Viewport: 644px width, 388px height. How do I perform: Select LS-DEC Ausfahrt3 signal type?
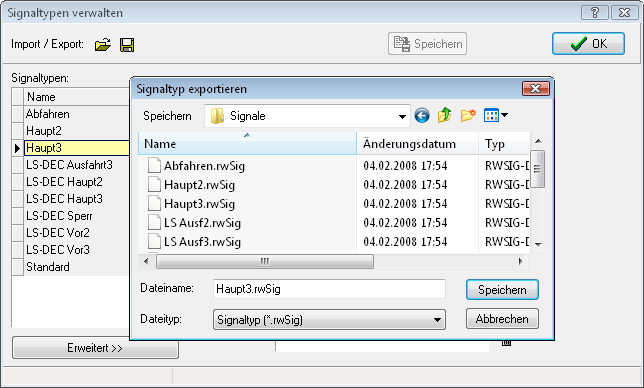point(77,165)
